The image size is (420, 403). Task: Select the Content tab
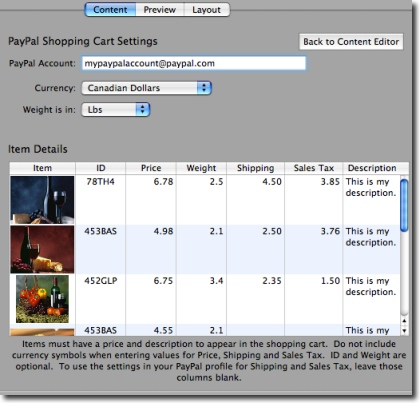pyautogui.click(x=110, y=10)
